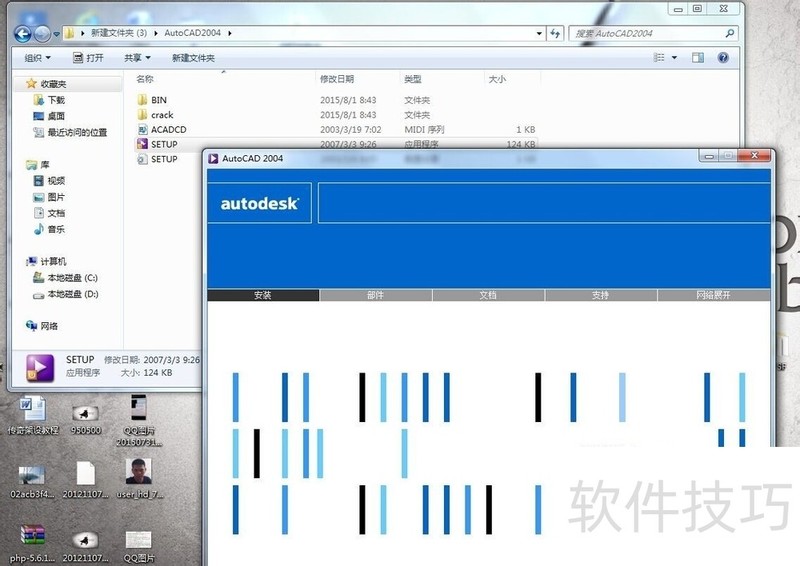Open the QQ图片 20150731 desktop icon
Screen dimensions: 800x566
click(x=139, y=420)
